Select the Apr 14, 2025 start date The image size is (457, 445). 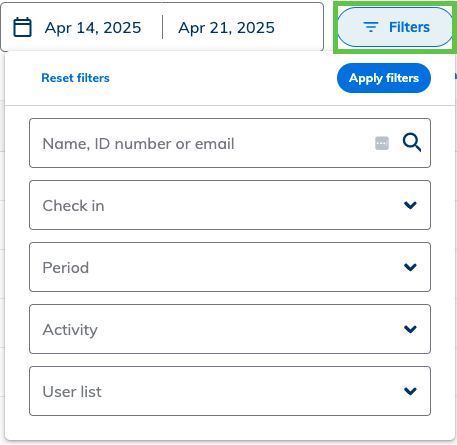93,27
